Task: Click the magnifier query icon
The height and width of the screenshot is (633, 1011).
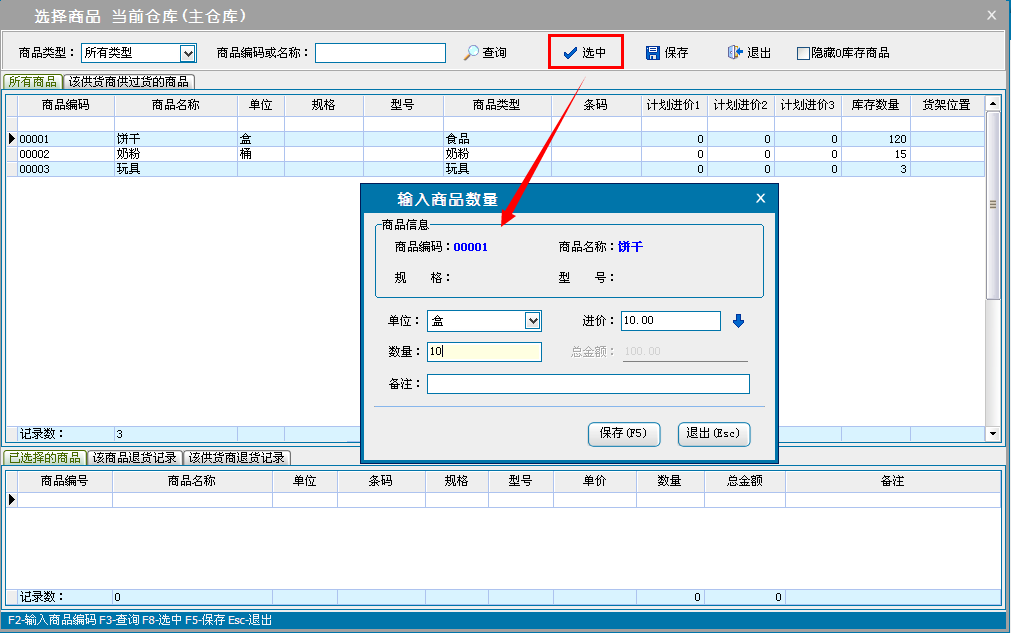Action: tap(471, 53)
